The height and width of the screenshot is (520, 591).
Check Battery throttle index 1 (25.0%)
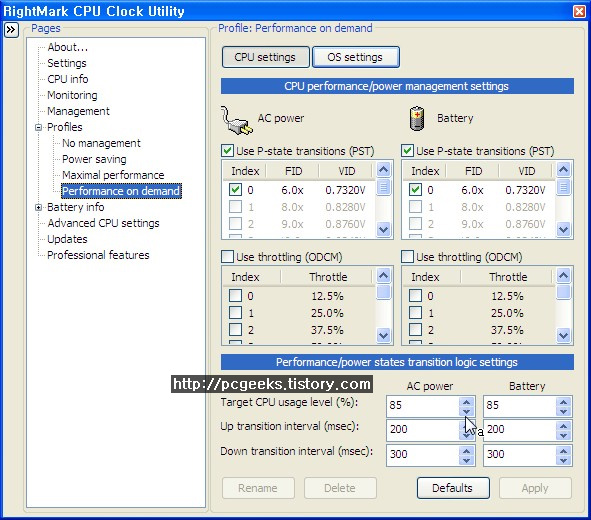(415, 312)
